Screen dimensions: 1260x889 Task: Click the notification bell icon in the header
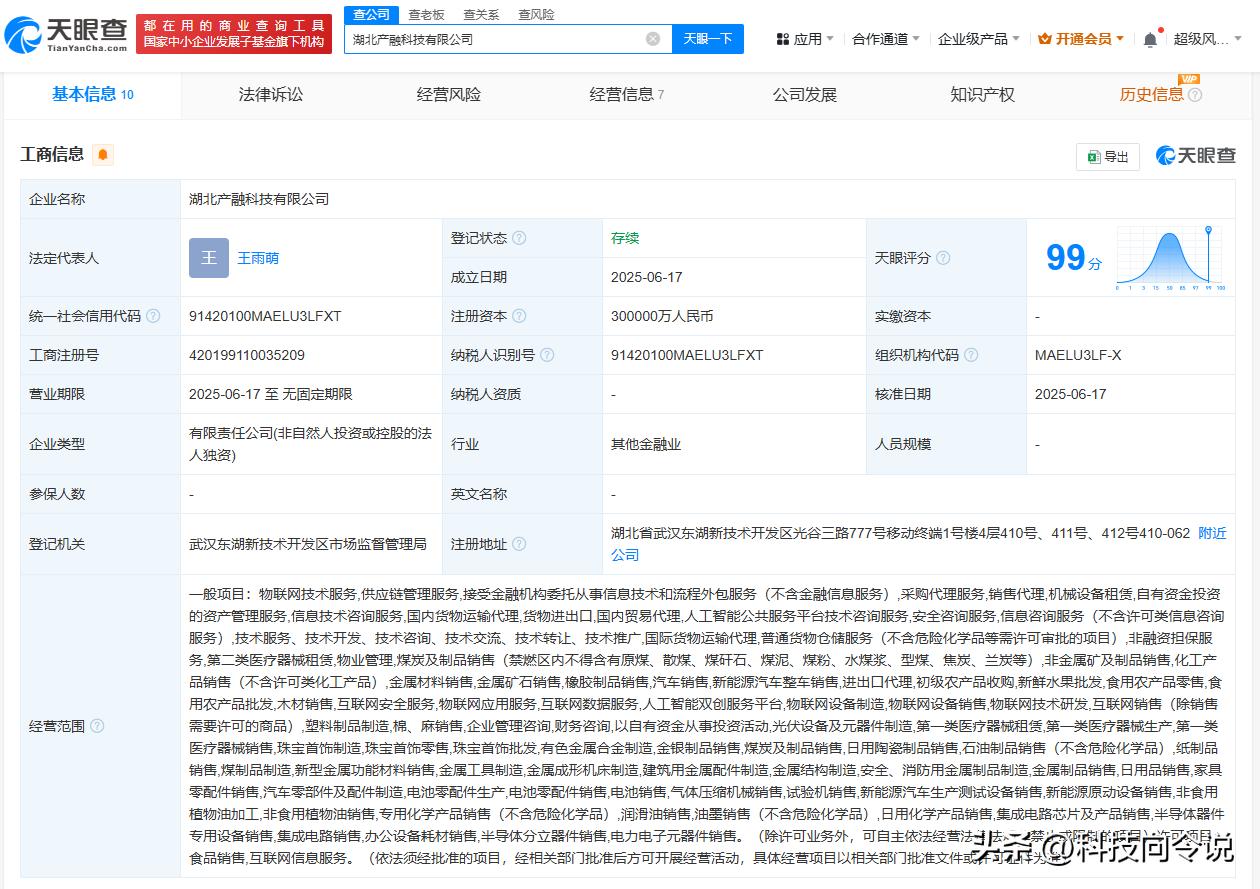[x=1150, y=39]
